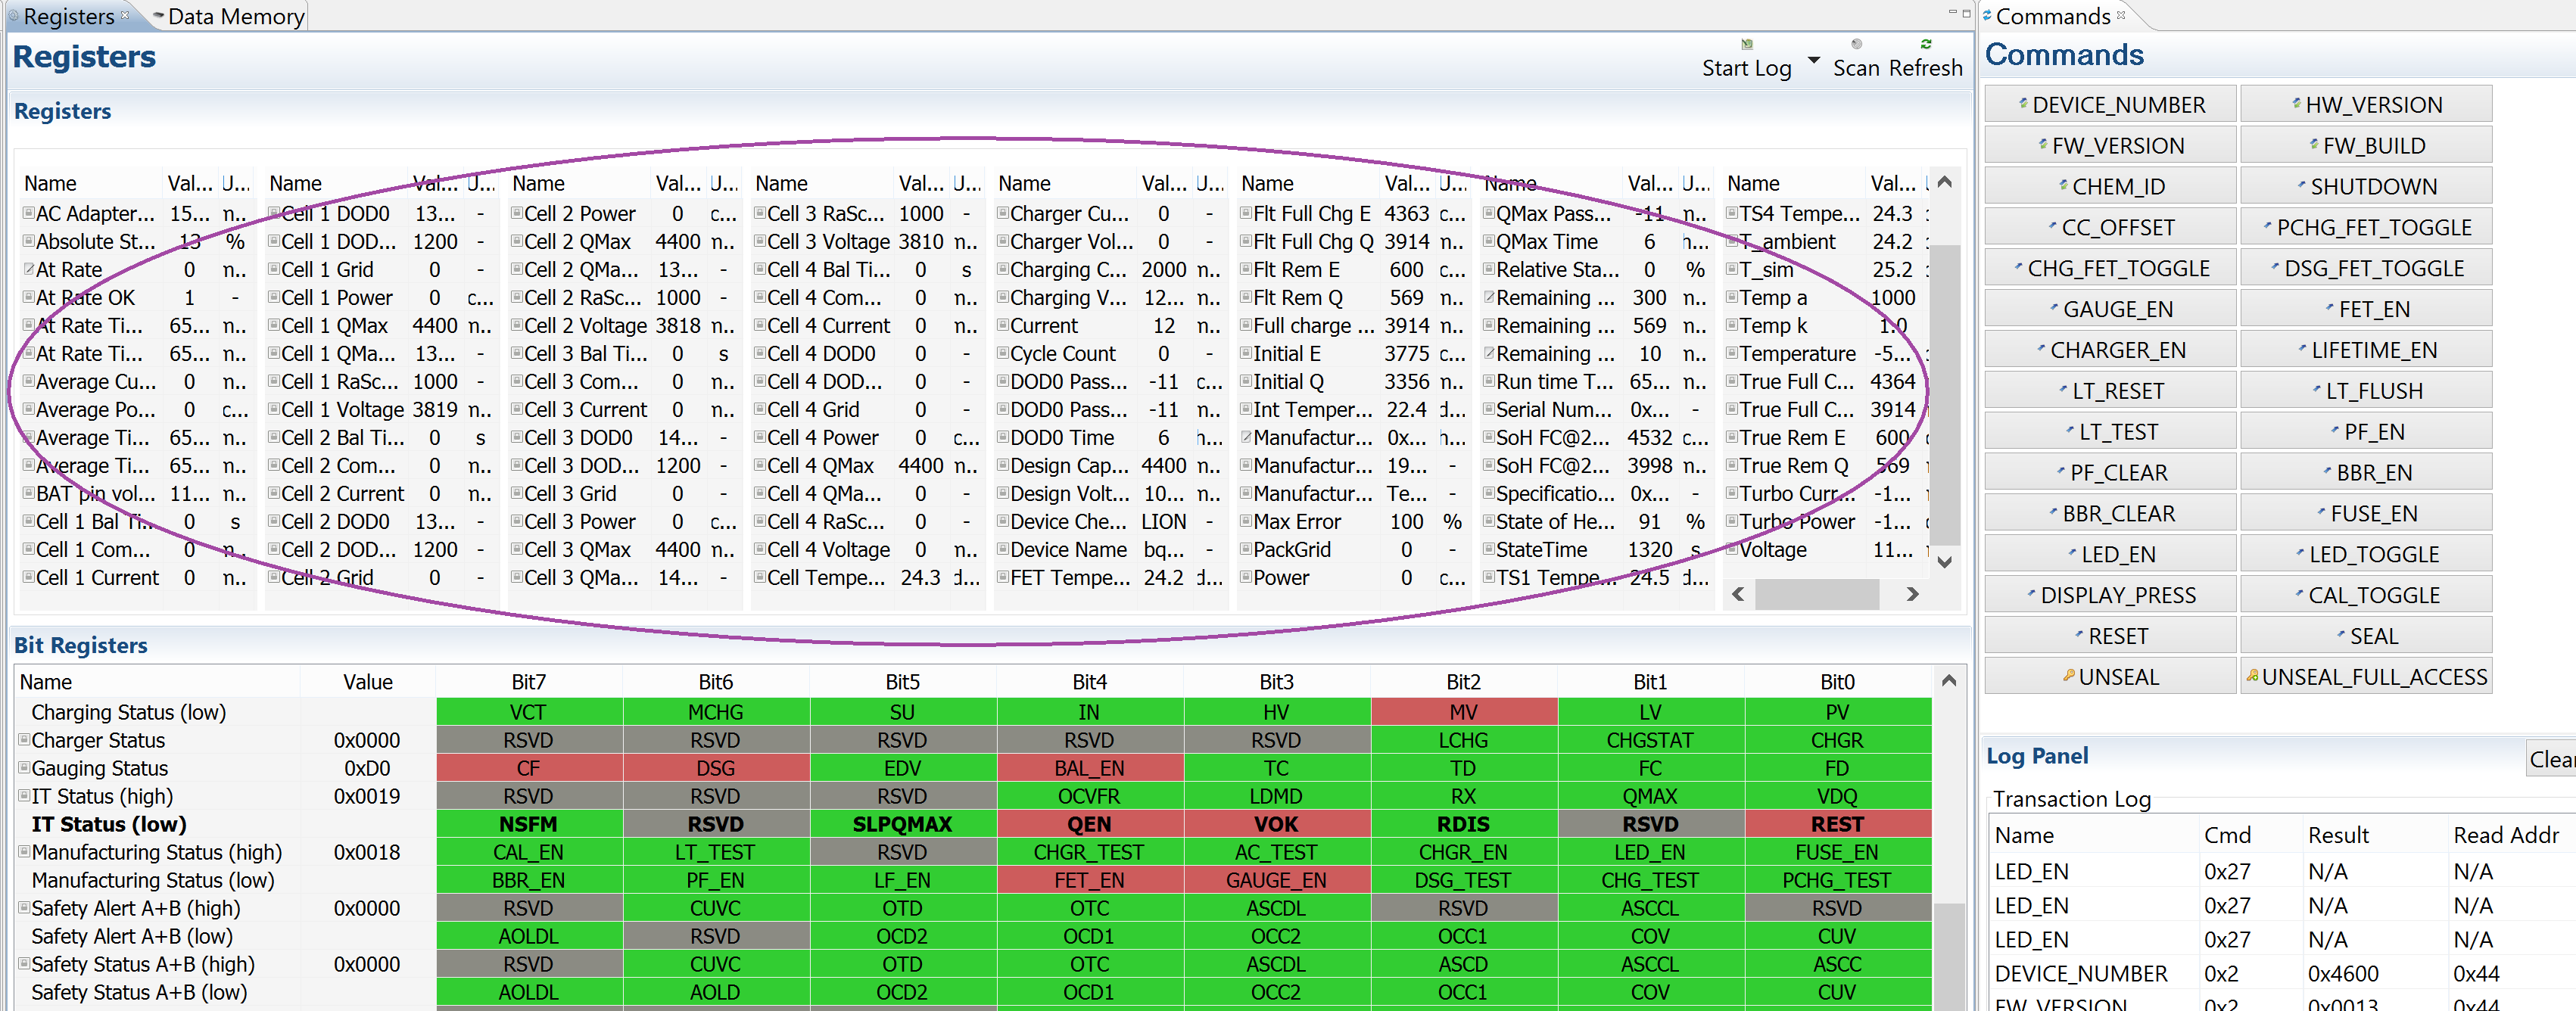The image size is (2576, 1011).
Task: Send the FW_VERSION command
Action: pos(2110,145)
